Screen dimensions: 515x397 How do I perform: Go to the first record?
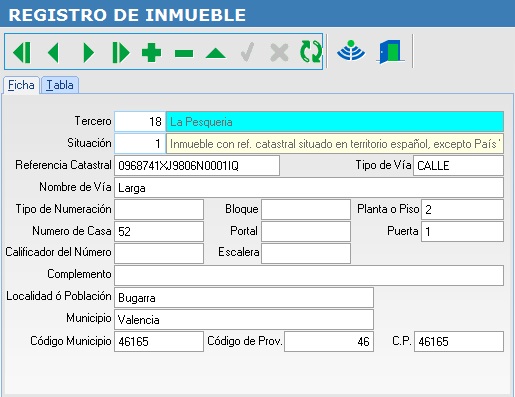pos(22,52)
